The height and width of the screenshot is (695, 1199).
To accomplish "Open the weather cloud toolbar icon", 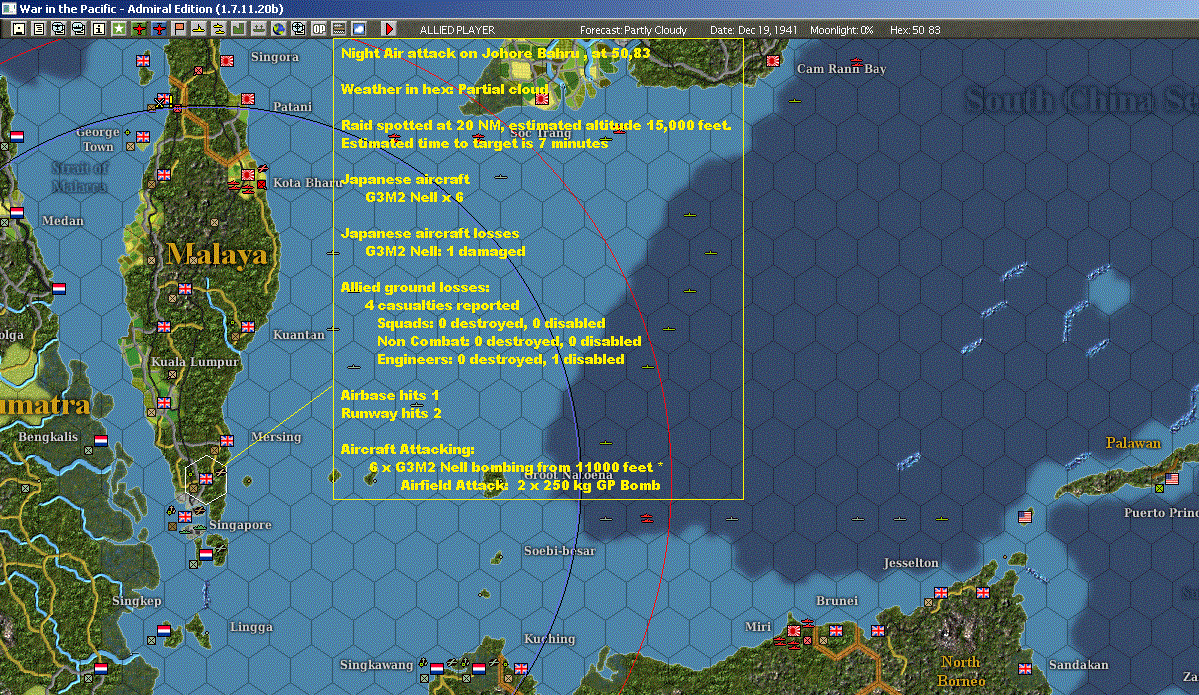I will (359, 29).
